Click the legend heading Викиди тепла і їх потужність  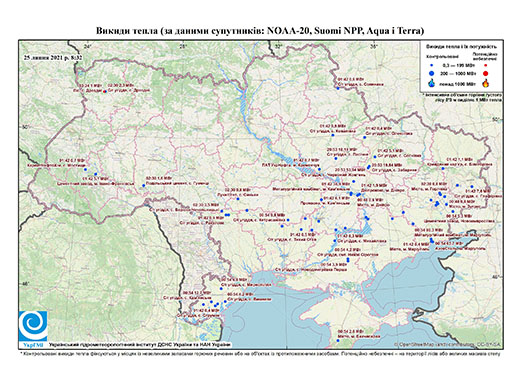[x=461, y=47]
